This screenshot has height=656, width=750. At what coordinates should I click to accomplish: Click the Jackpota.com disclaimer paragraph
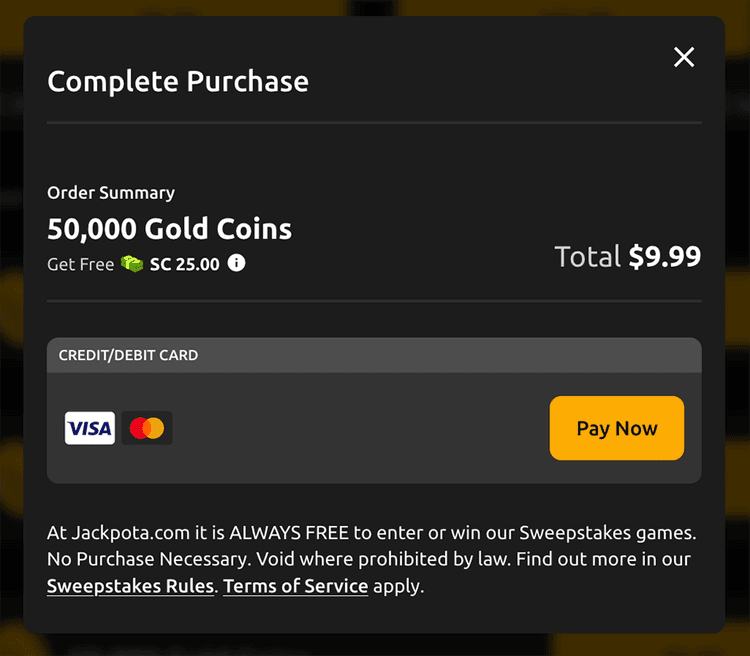click(x=372, y=559)
